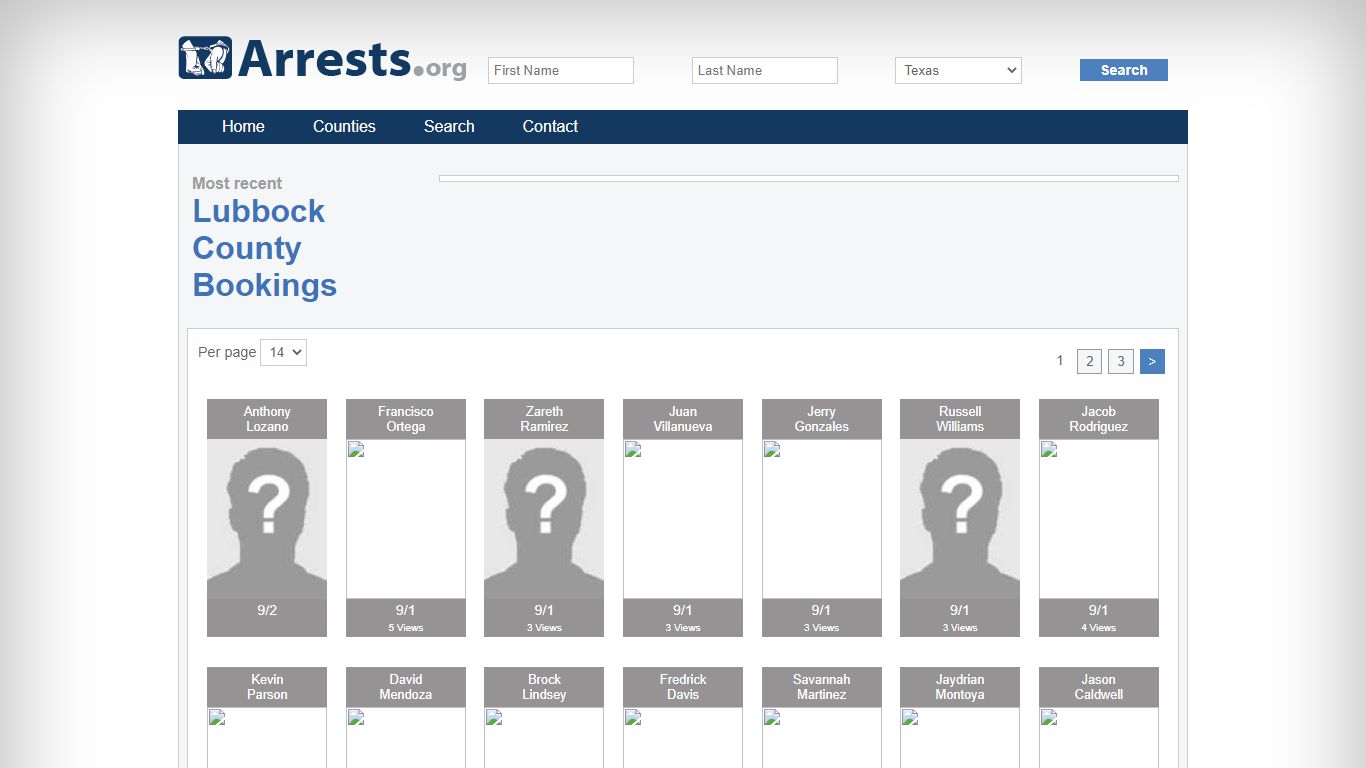Click the 3 Views count under Russell Williams
1366x768 pixels.
pos(960,628)
